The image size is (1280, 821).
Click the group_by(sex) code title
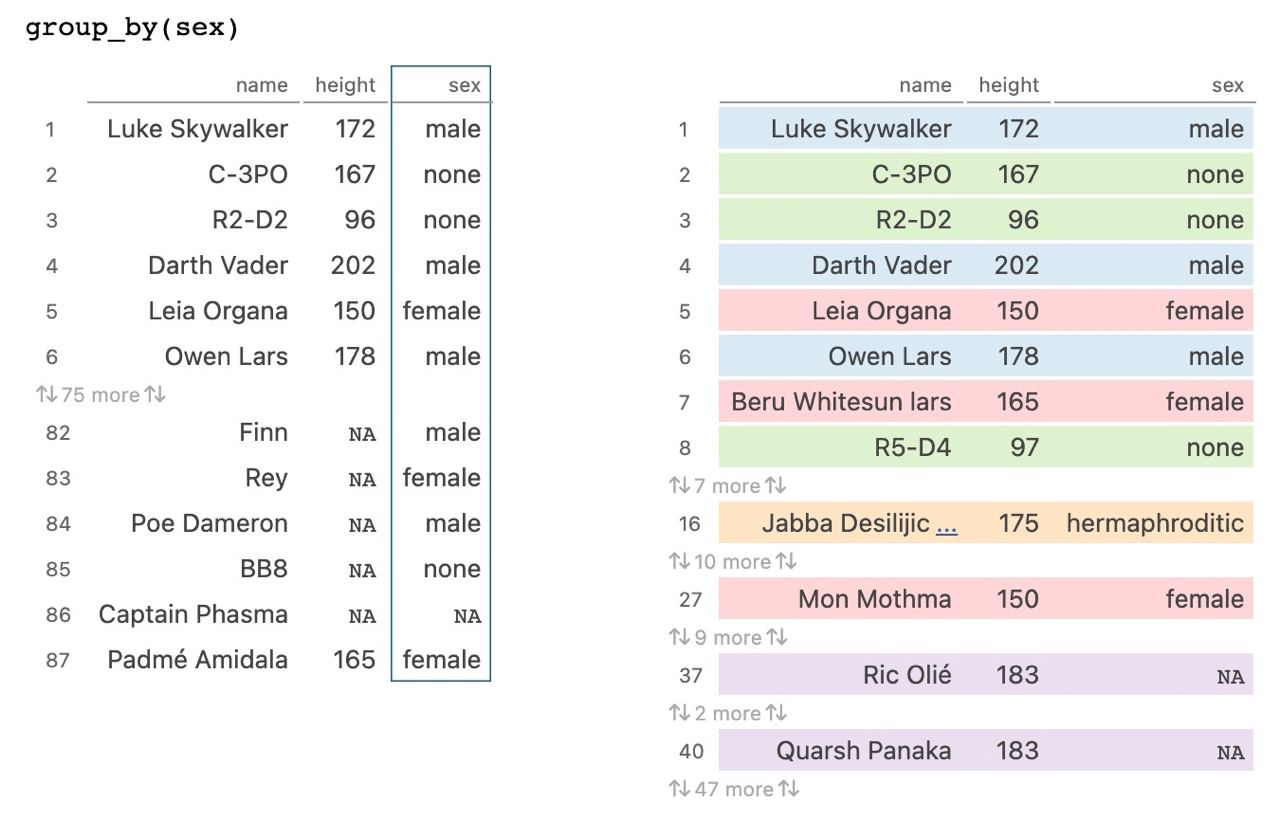click(133, 27)
